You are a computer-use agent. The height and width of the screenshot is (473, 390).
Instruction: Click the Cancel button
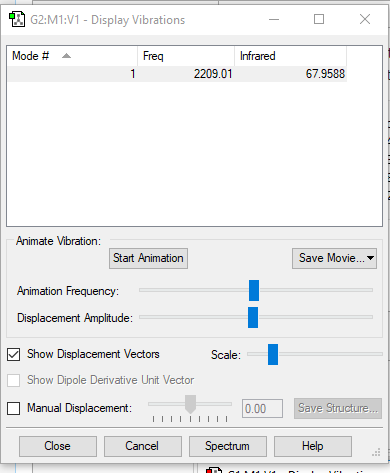143,446
